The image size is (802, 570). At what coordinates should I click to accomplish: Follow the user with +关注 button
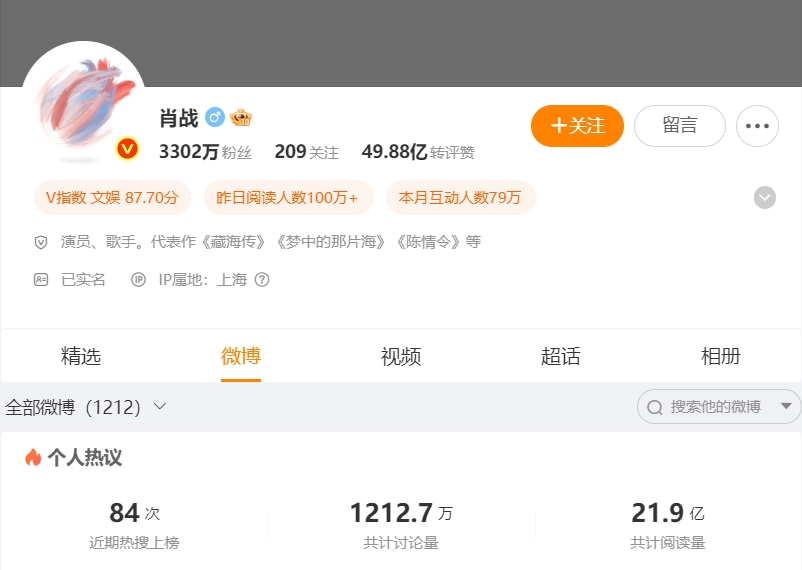tap(577, 126)
